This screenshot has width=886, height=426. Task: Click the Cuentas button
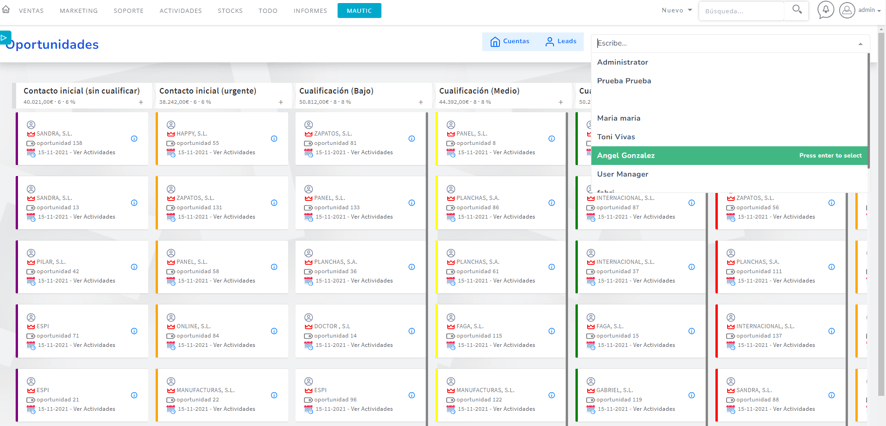[x=510, y=42]
